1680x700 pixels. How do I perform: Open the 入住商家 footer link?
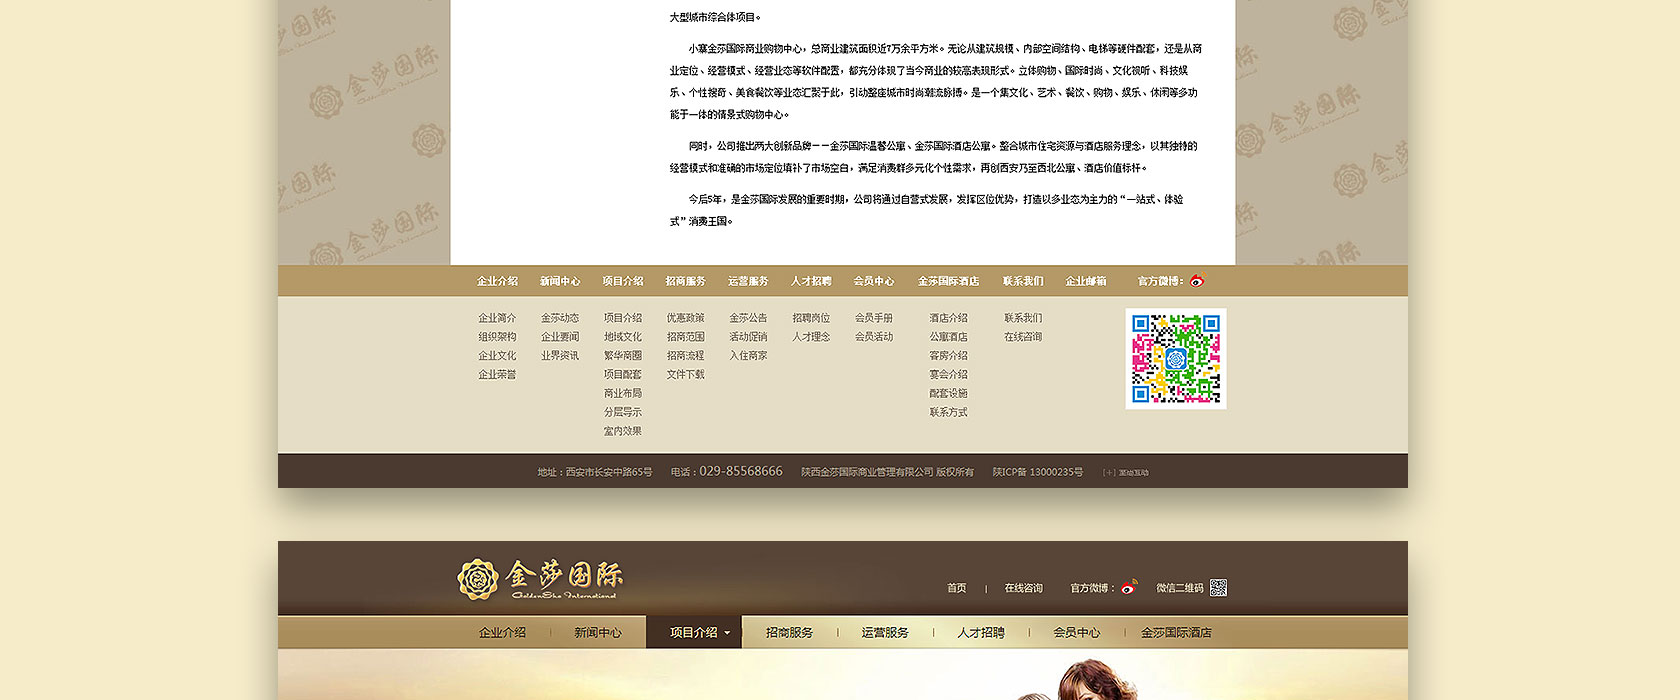(x=748, y=356)
